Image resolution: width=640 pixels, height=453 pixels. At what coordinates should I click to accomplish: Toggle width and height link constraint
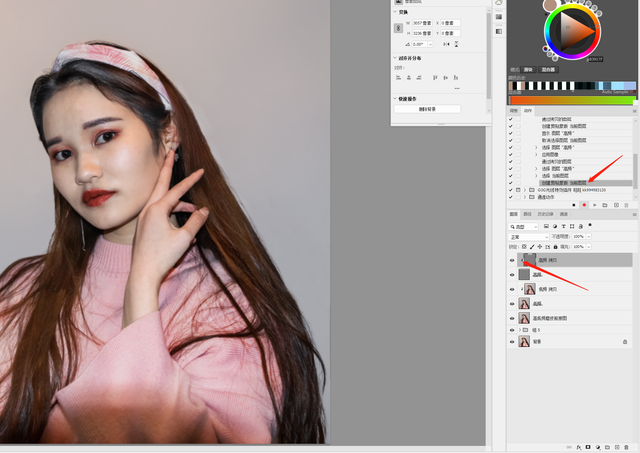(x=398, y=28)
